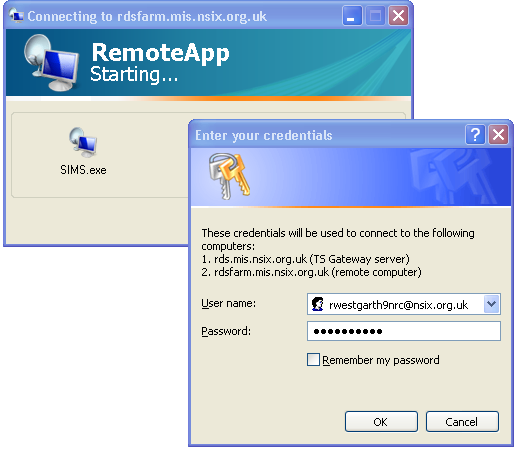Click the RemoteApp satellite monitor icon in the banner
The width and height of the screenshot is (515, 453).
(x=52, y=63)
